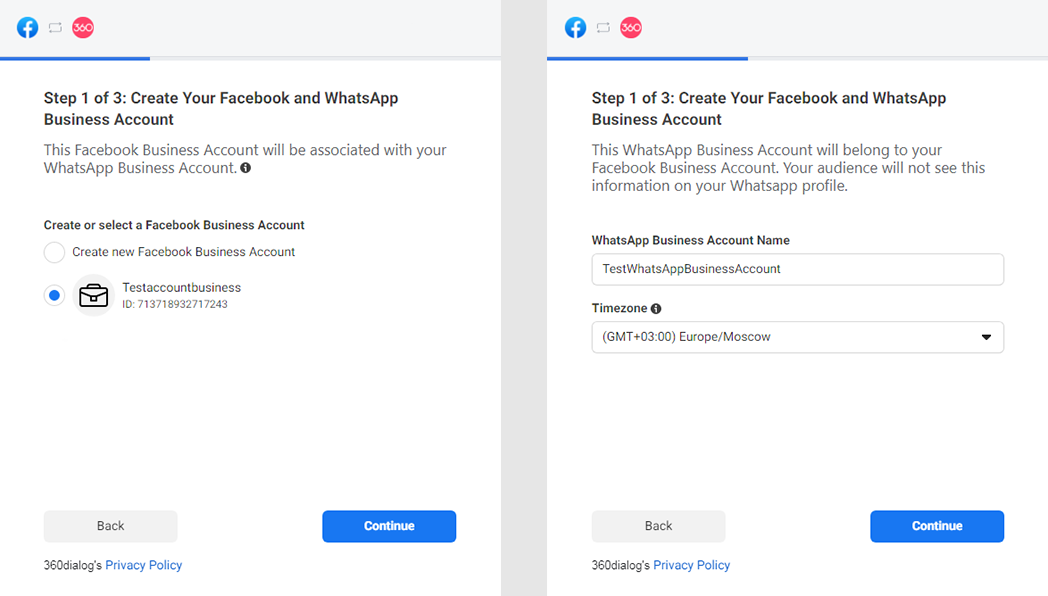Click the arrow on the Timezone combo box
The height and width of the screenshot is (596, 1048).
[986, 337]
